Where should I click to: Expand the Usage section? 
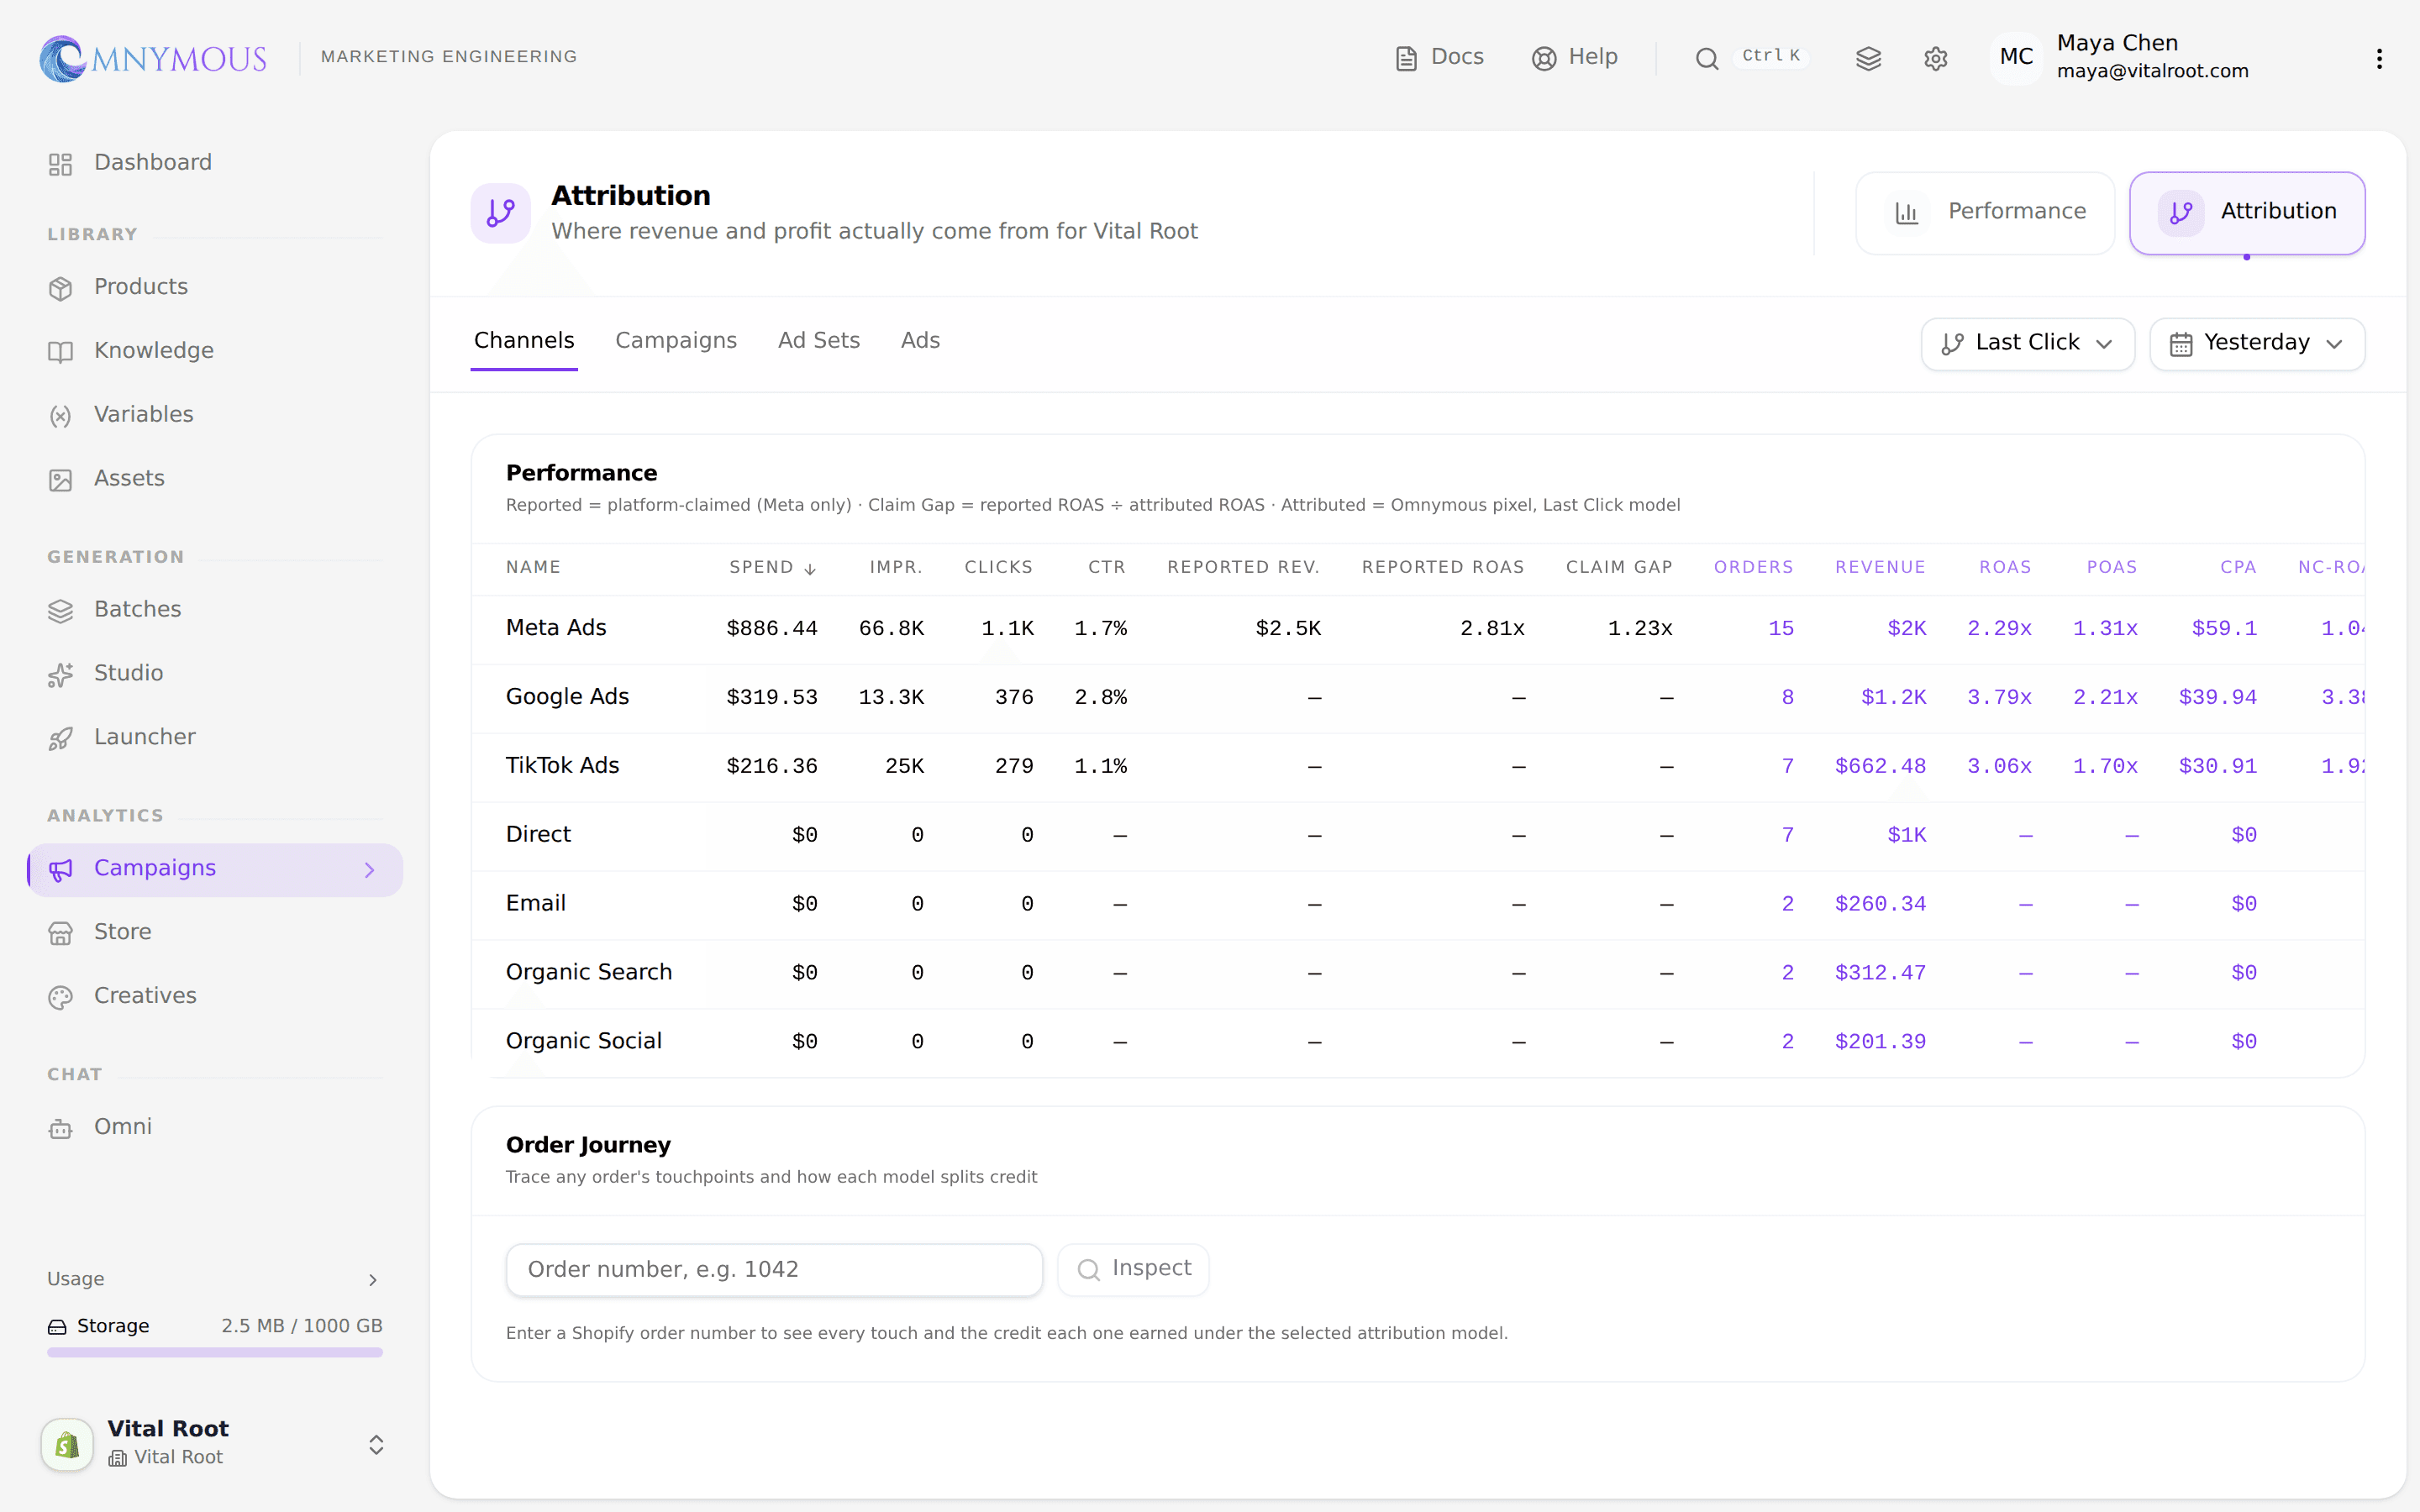tap(214, 1279)
